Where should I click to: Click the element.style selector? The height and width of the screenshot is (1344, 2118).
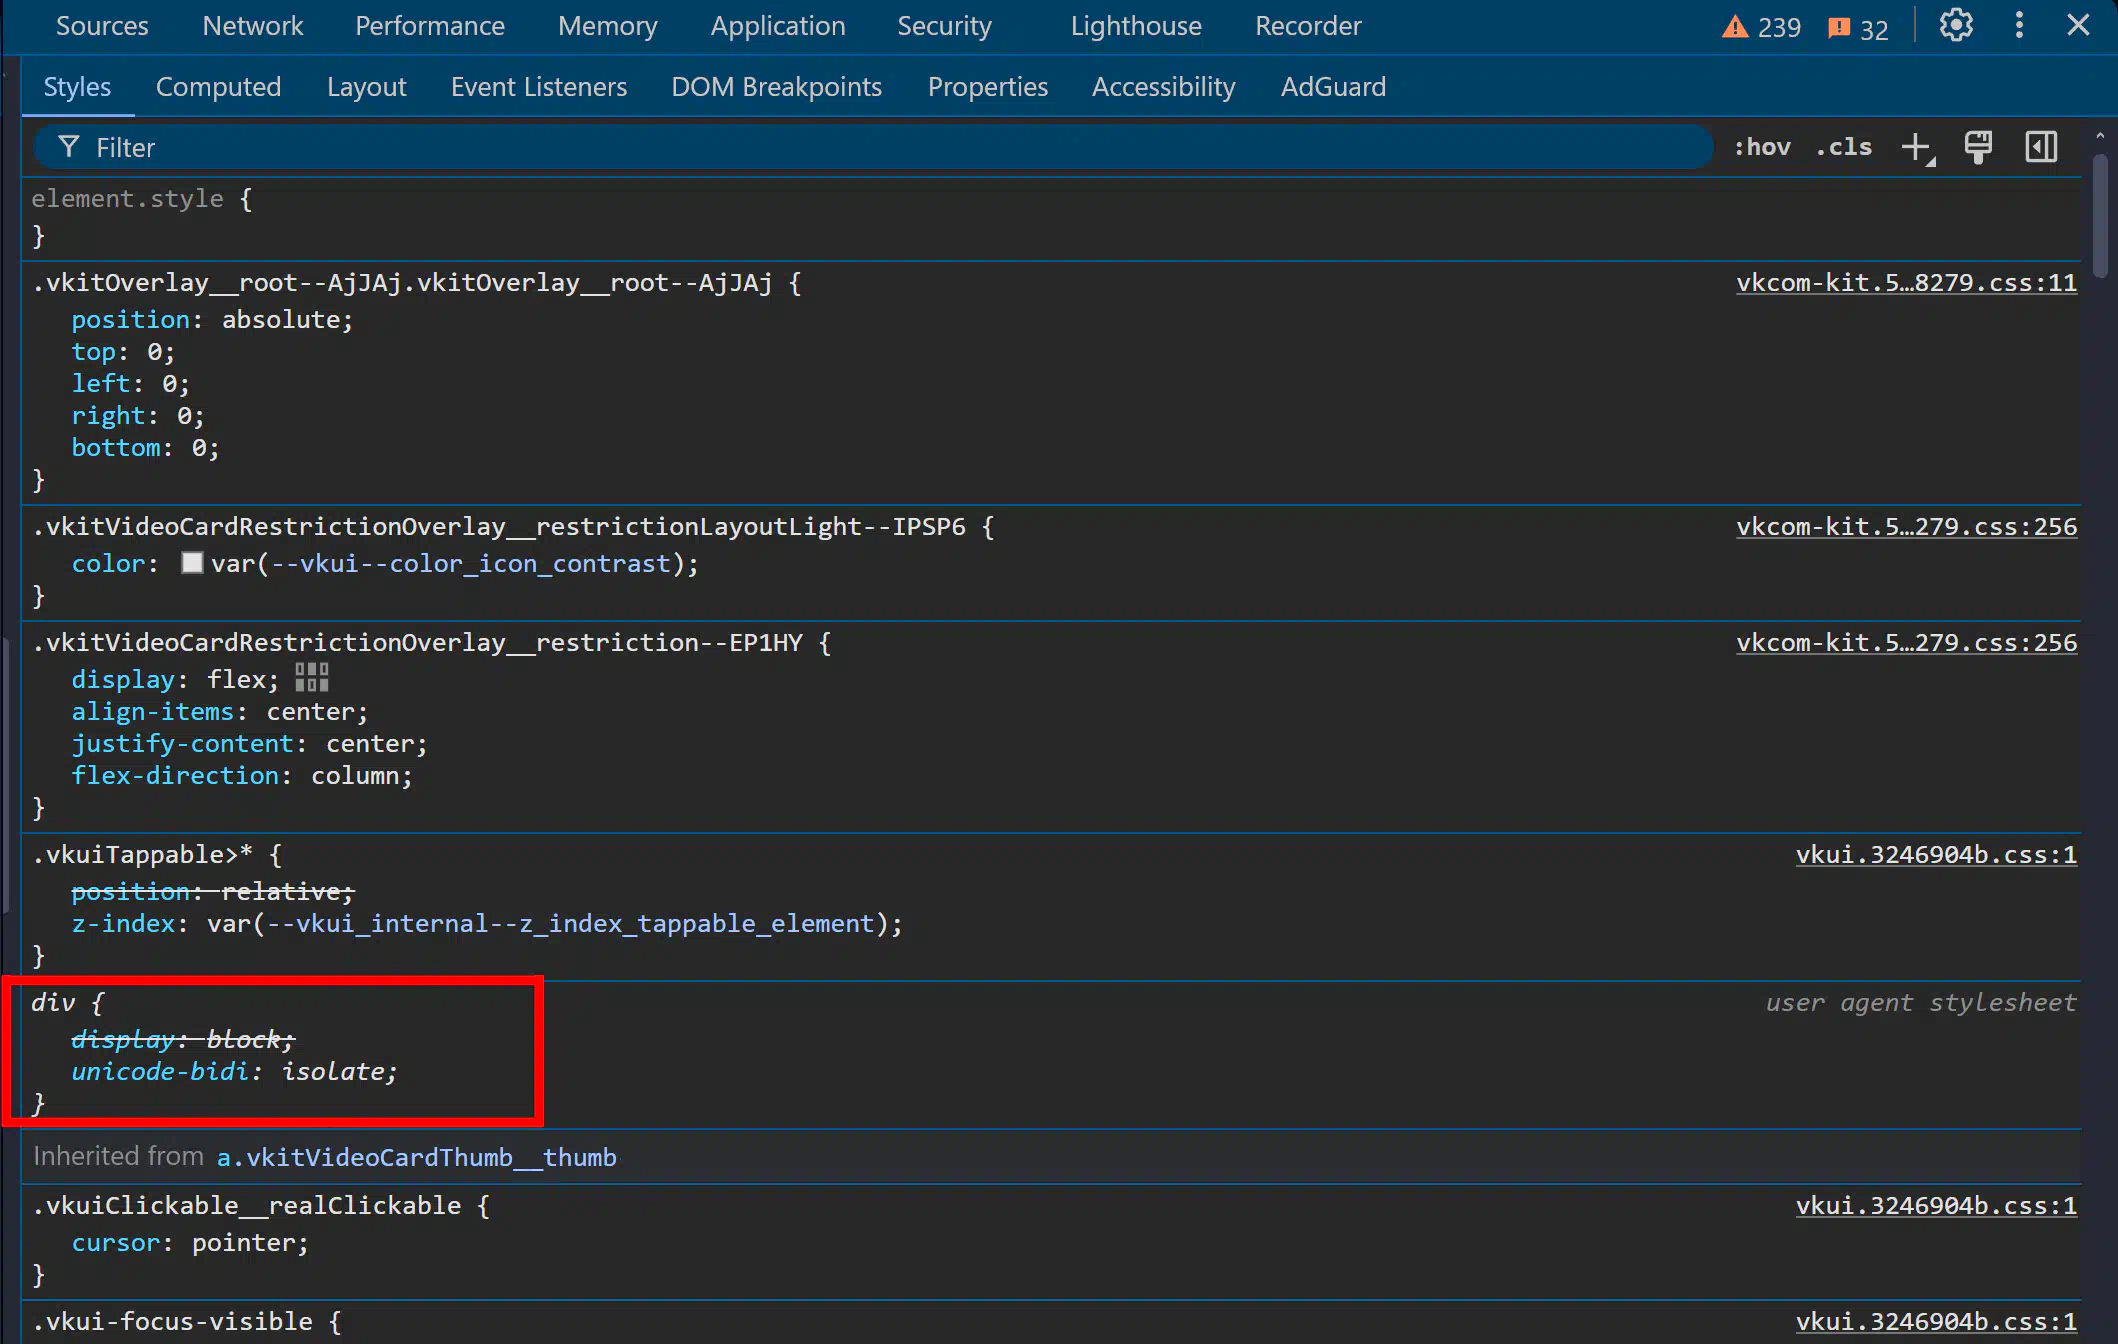click(128, 199)
